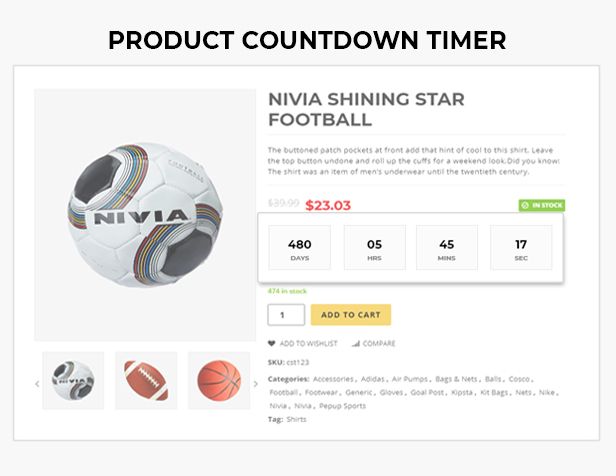Click the Add to Cart button
Screen dimensions: 616x476
pos(350,315)
